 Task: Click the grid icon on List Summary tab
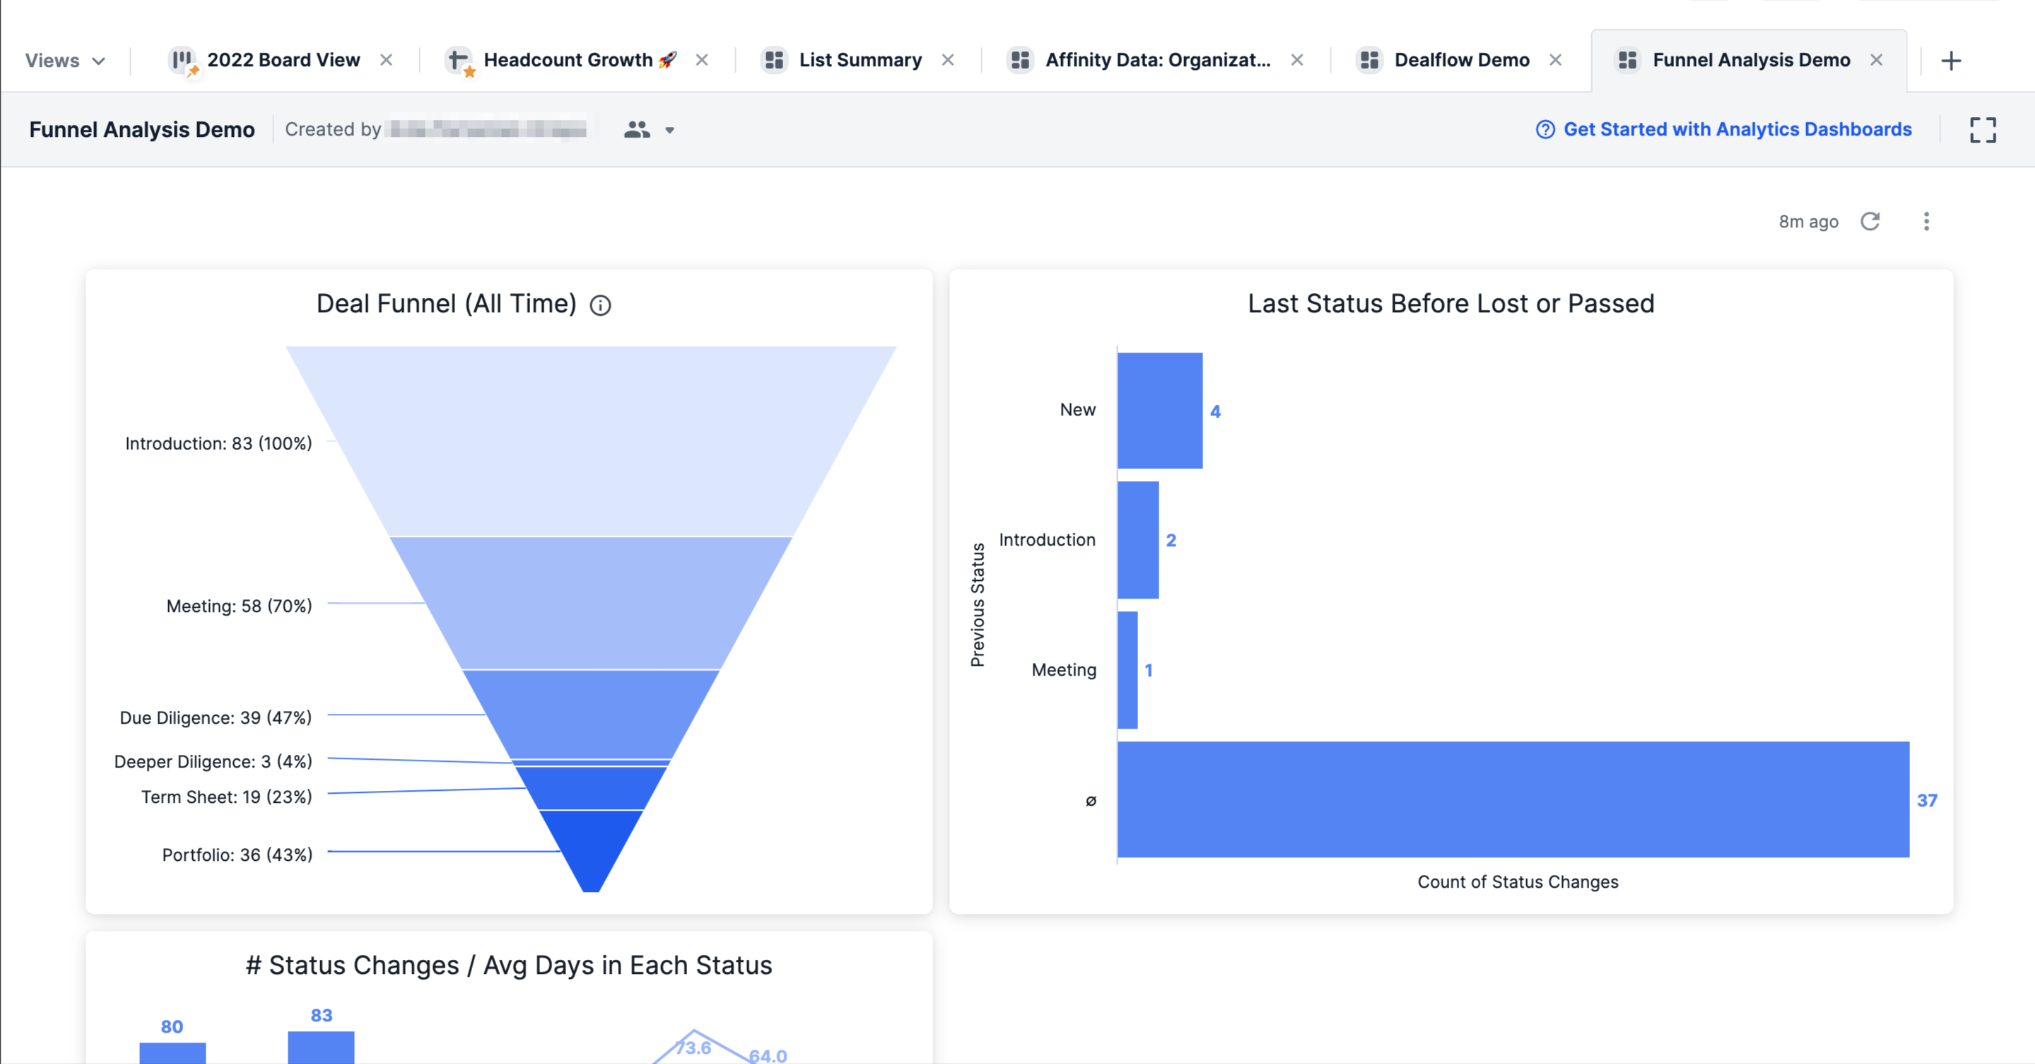click(773, 60)
